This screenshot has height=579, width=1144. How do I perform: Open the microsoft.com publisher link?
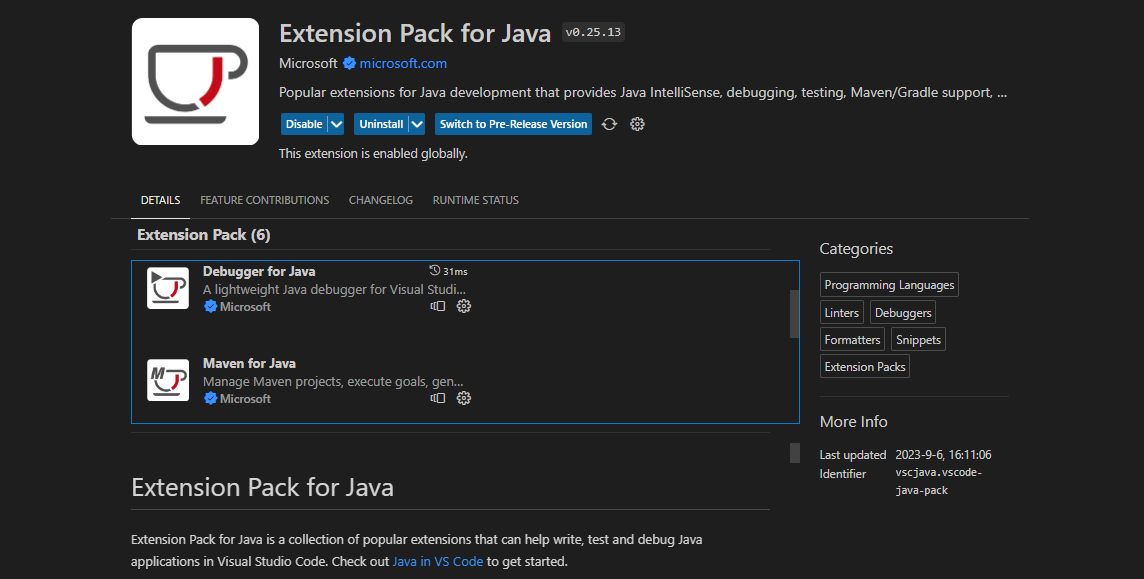tap(394, 63)
